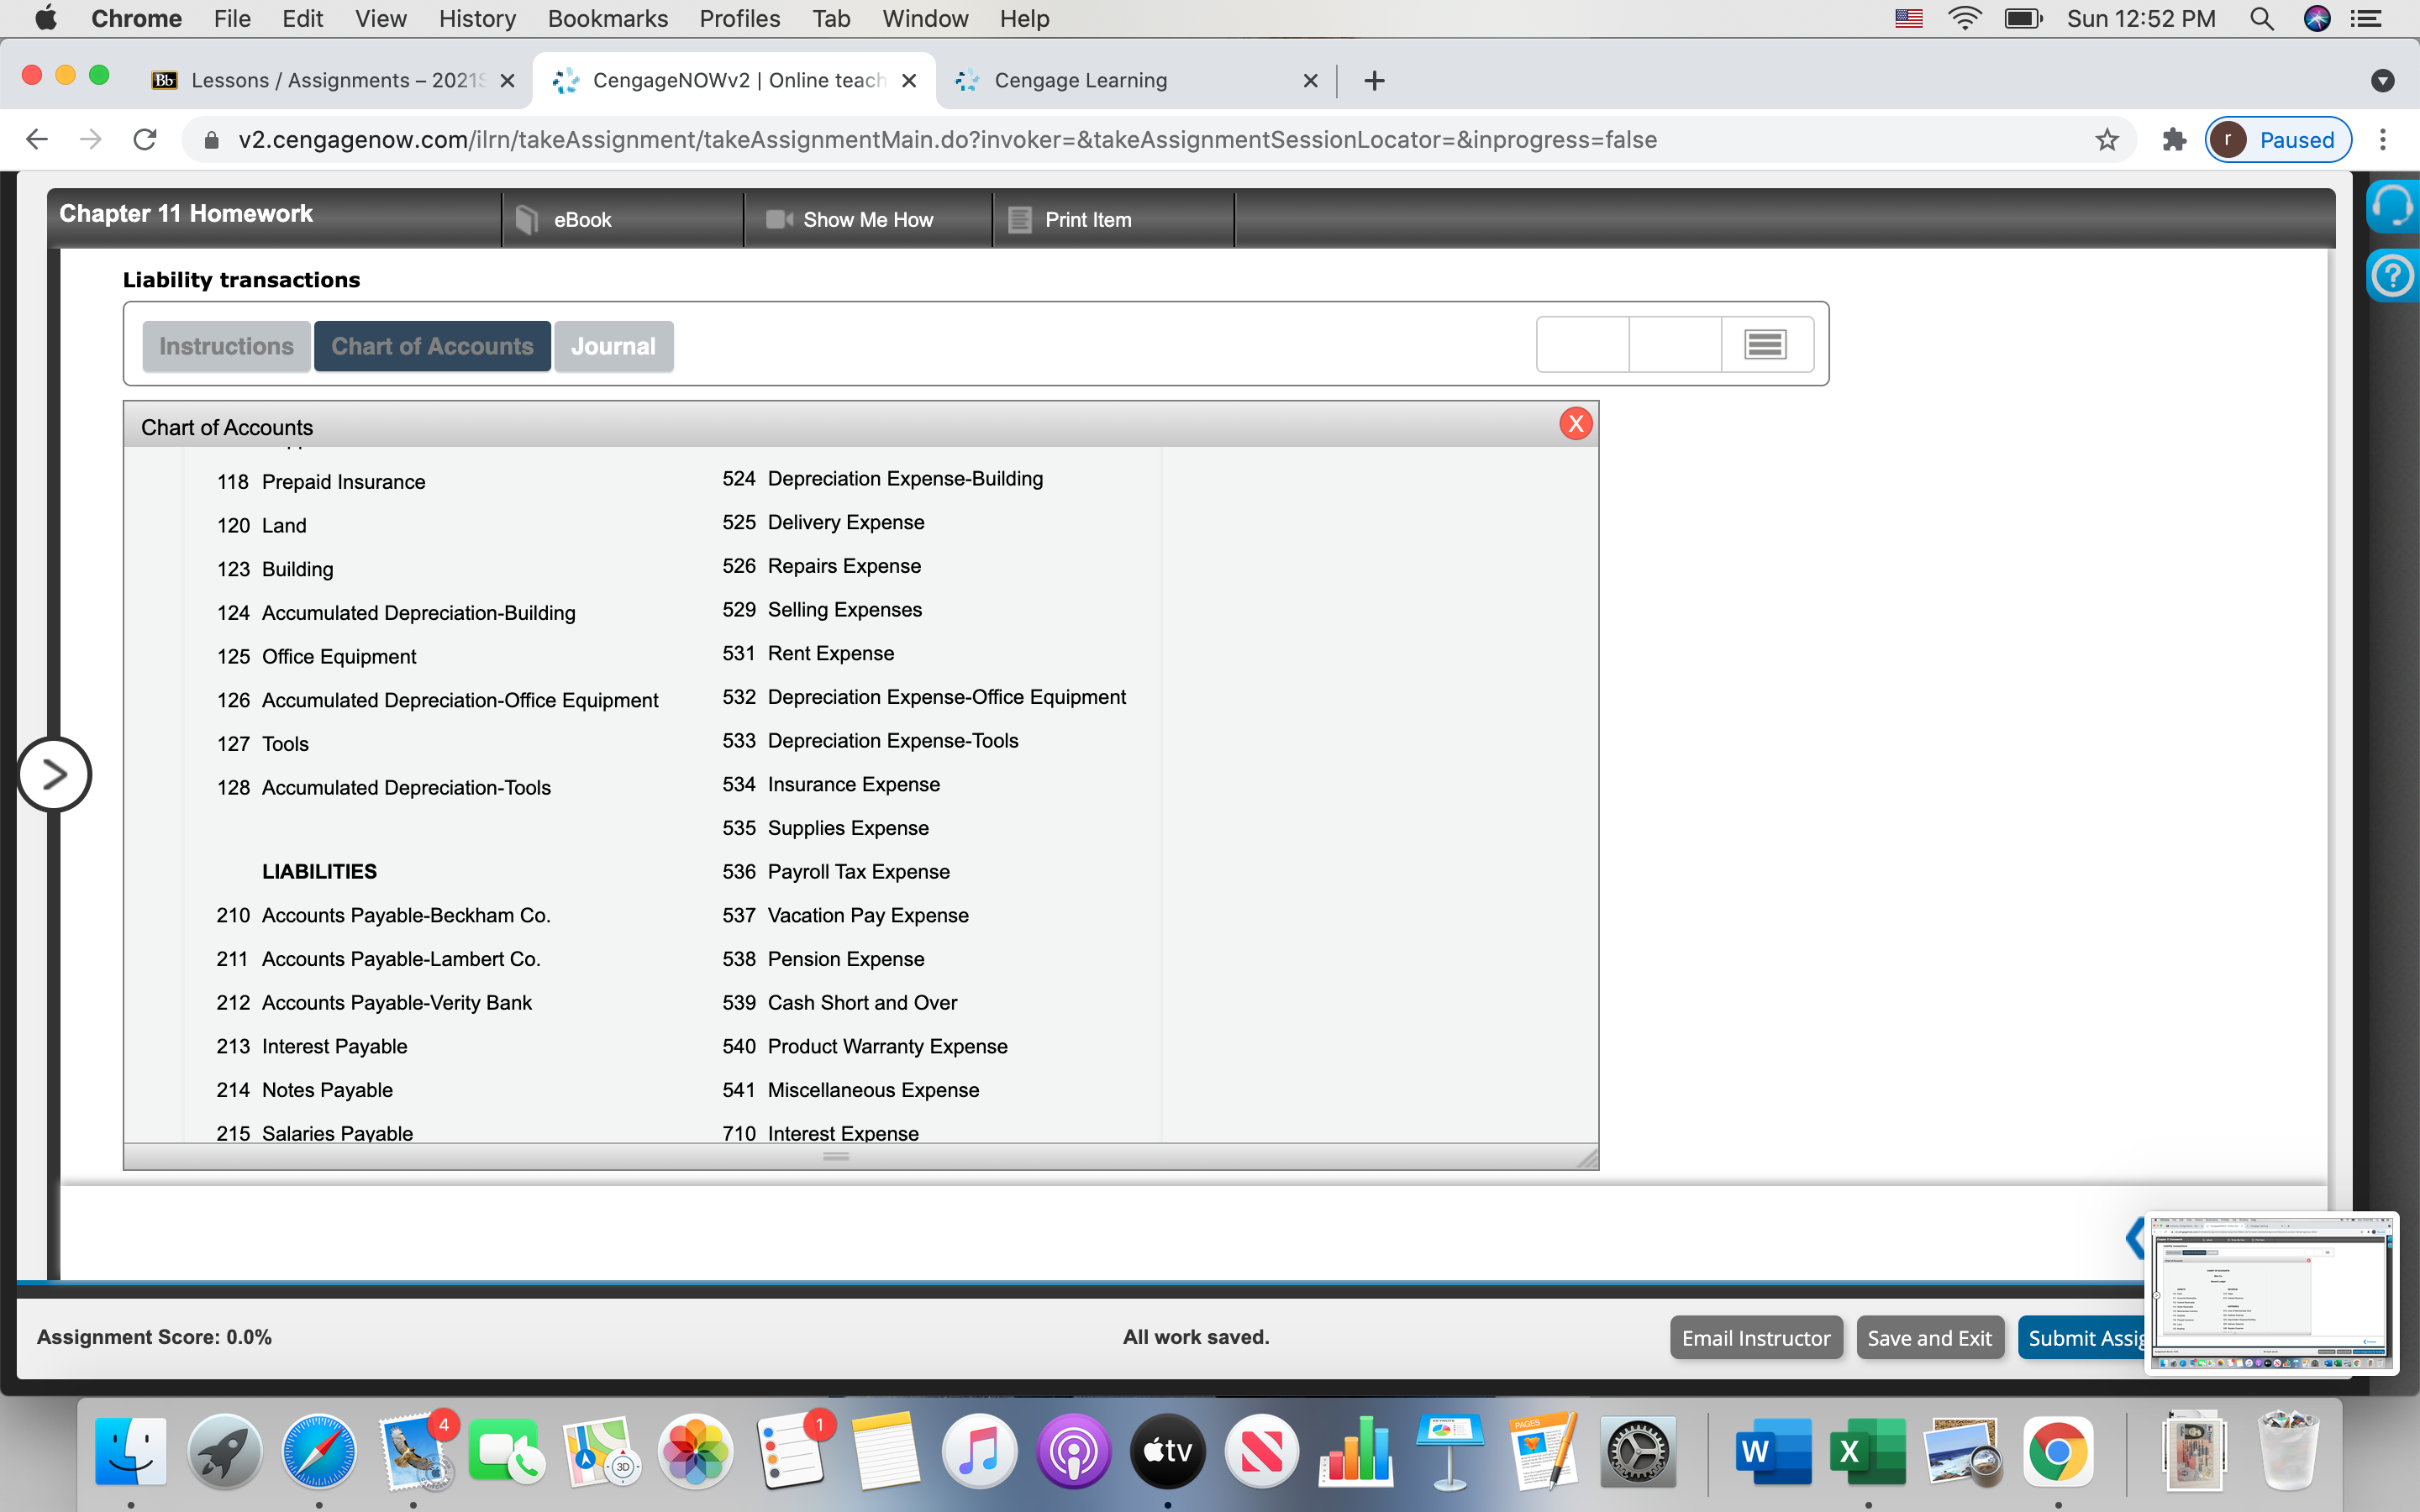Switch to the Journal tab
Screen dimensions: 2420x1512
tap(612, 346)
